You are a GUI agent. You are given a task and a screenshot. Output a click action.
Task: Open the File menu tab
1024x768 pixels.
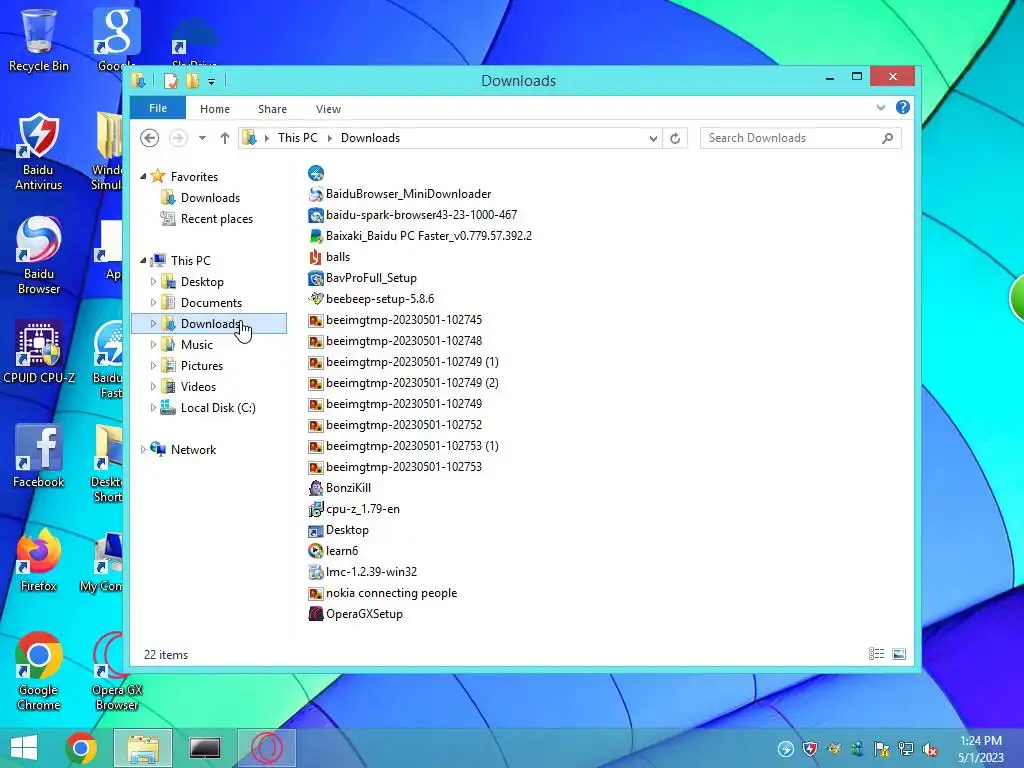pyautogui.click(x=158, y=108)
